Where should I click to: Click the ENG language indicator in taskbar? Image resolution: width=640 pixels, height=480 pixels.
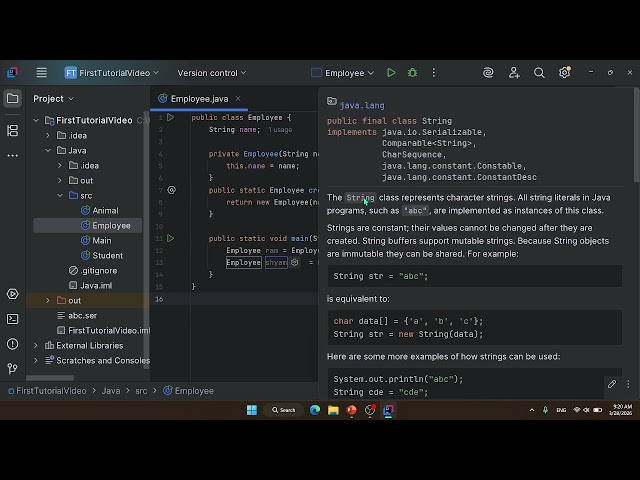tap(561, 410)
